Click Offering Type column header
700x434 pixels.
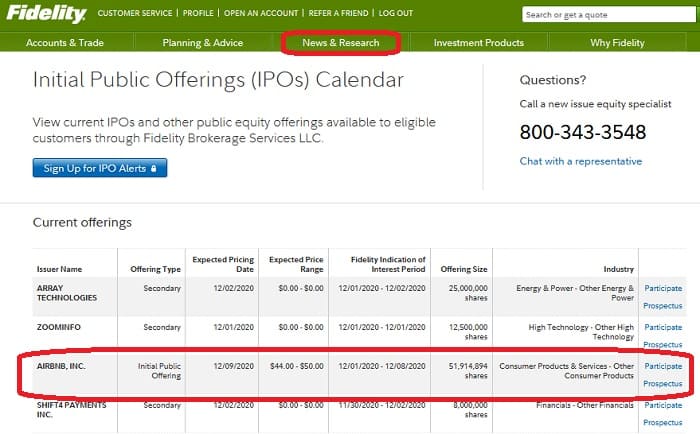coord(155,269)
